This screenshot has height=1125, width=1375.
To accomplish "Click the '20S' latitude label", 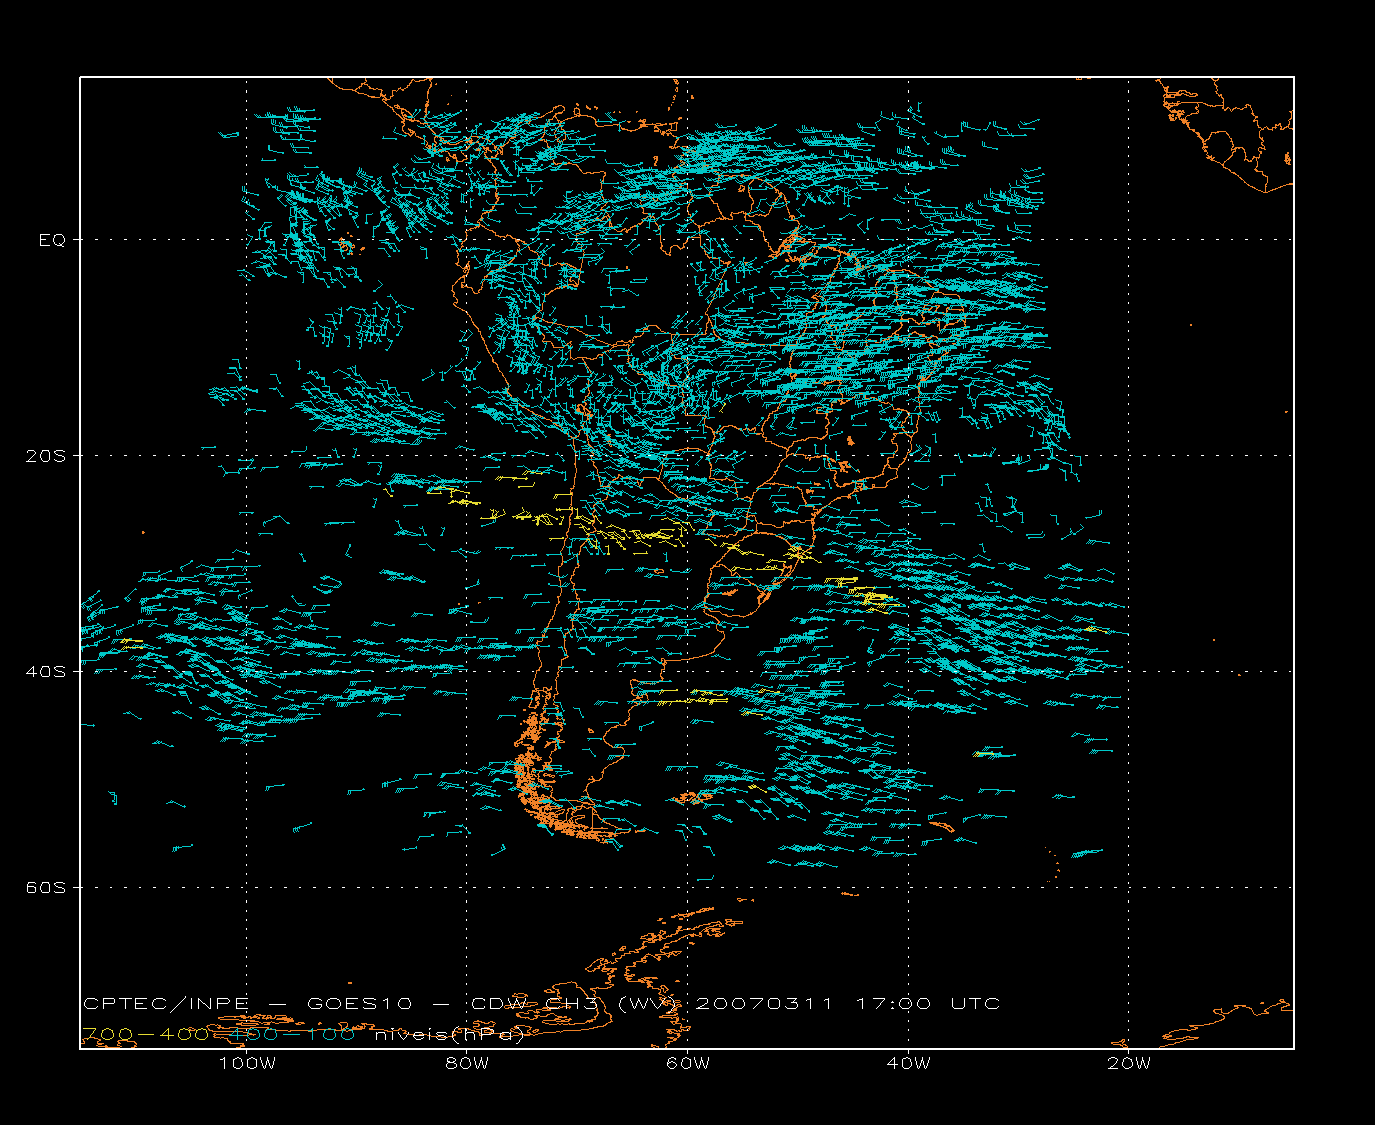I will [46, 456].
